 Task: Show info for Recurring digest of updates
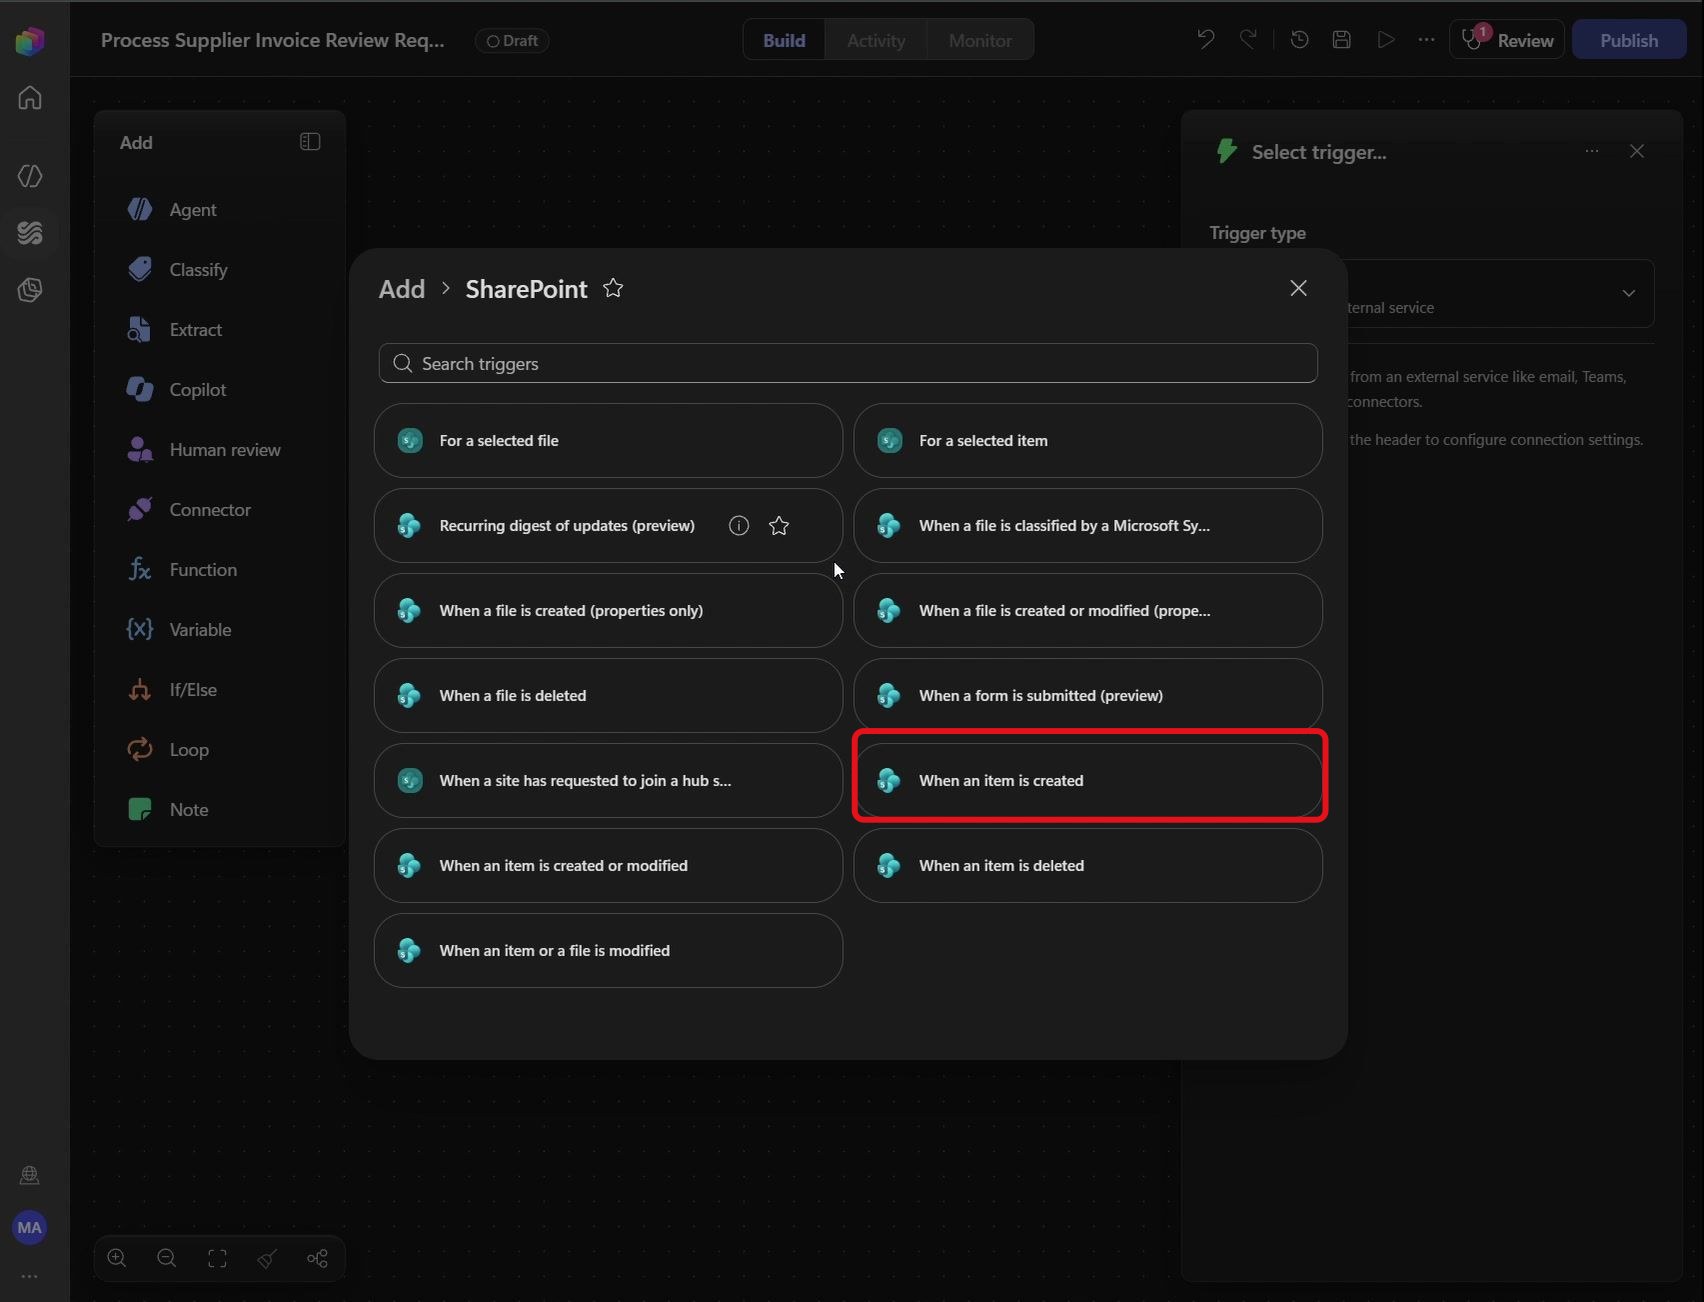[x=739, y=526]
